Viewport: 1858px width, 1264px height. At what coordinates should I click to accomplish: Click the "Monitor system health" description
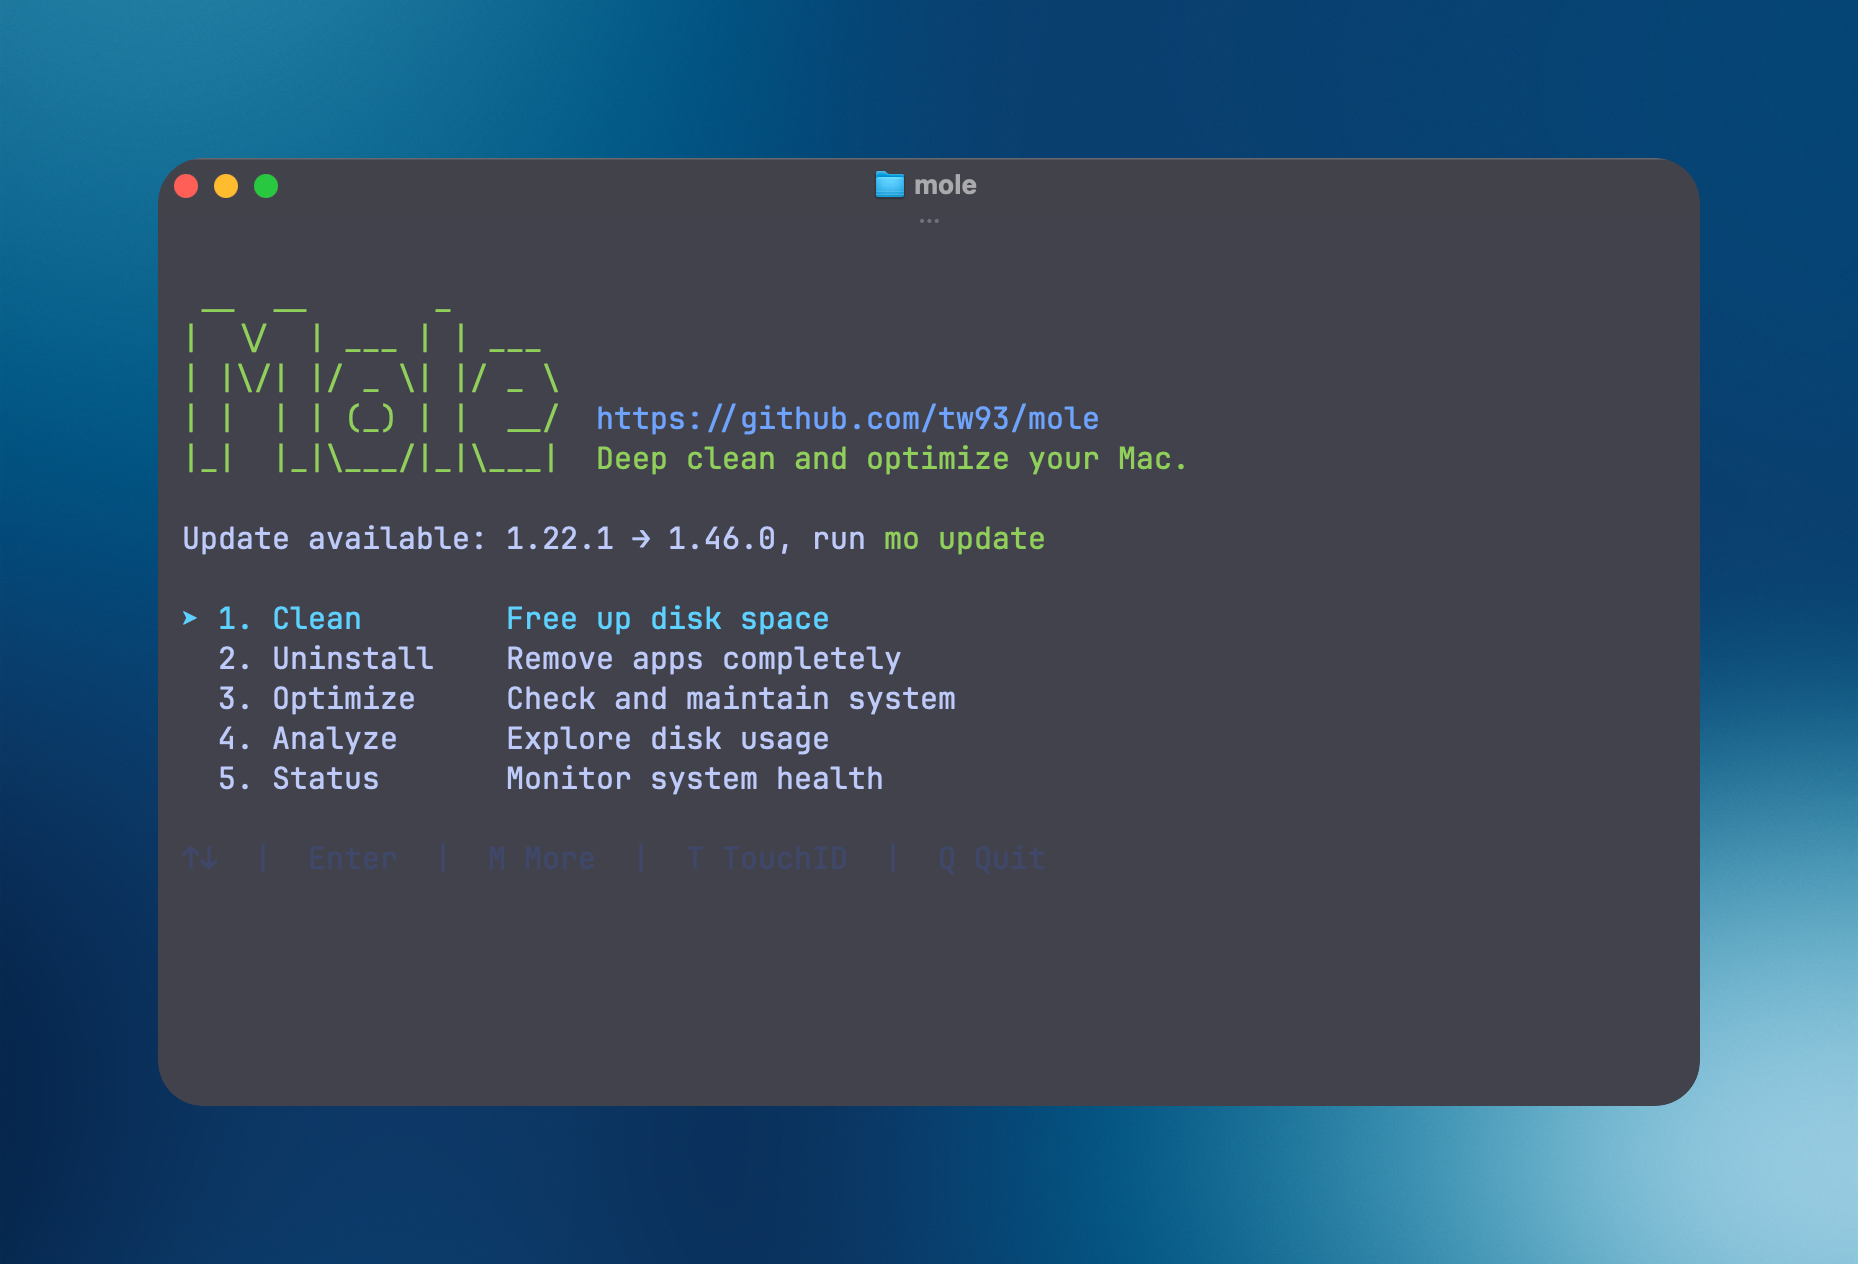coord(694,779)
